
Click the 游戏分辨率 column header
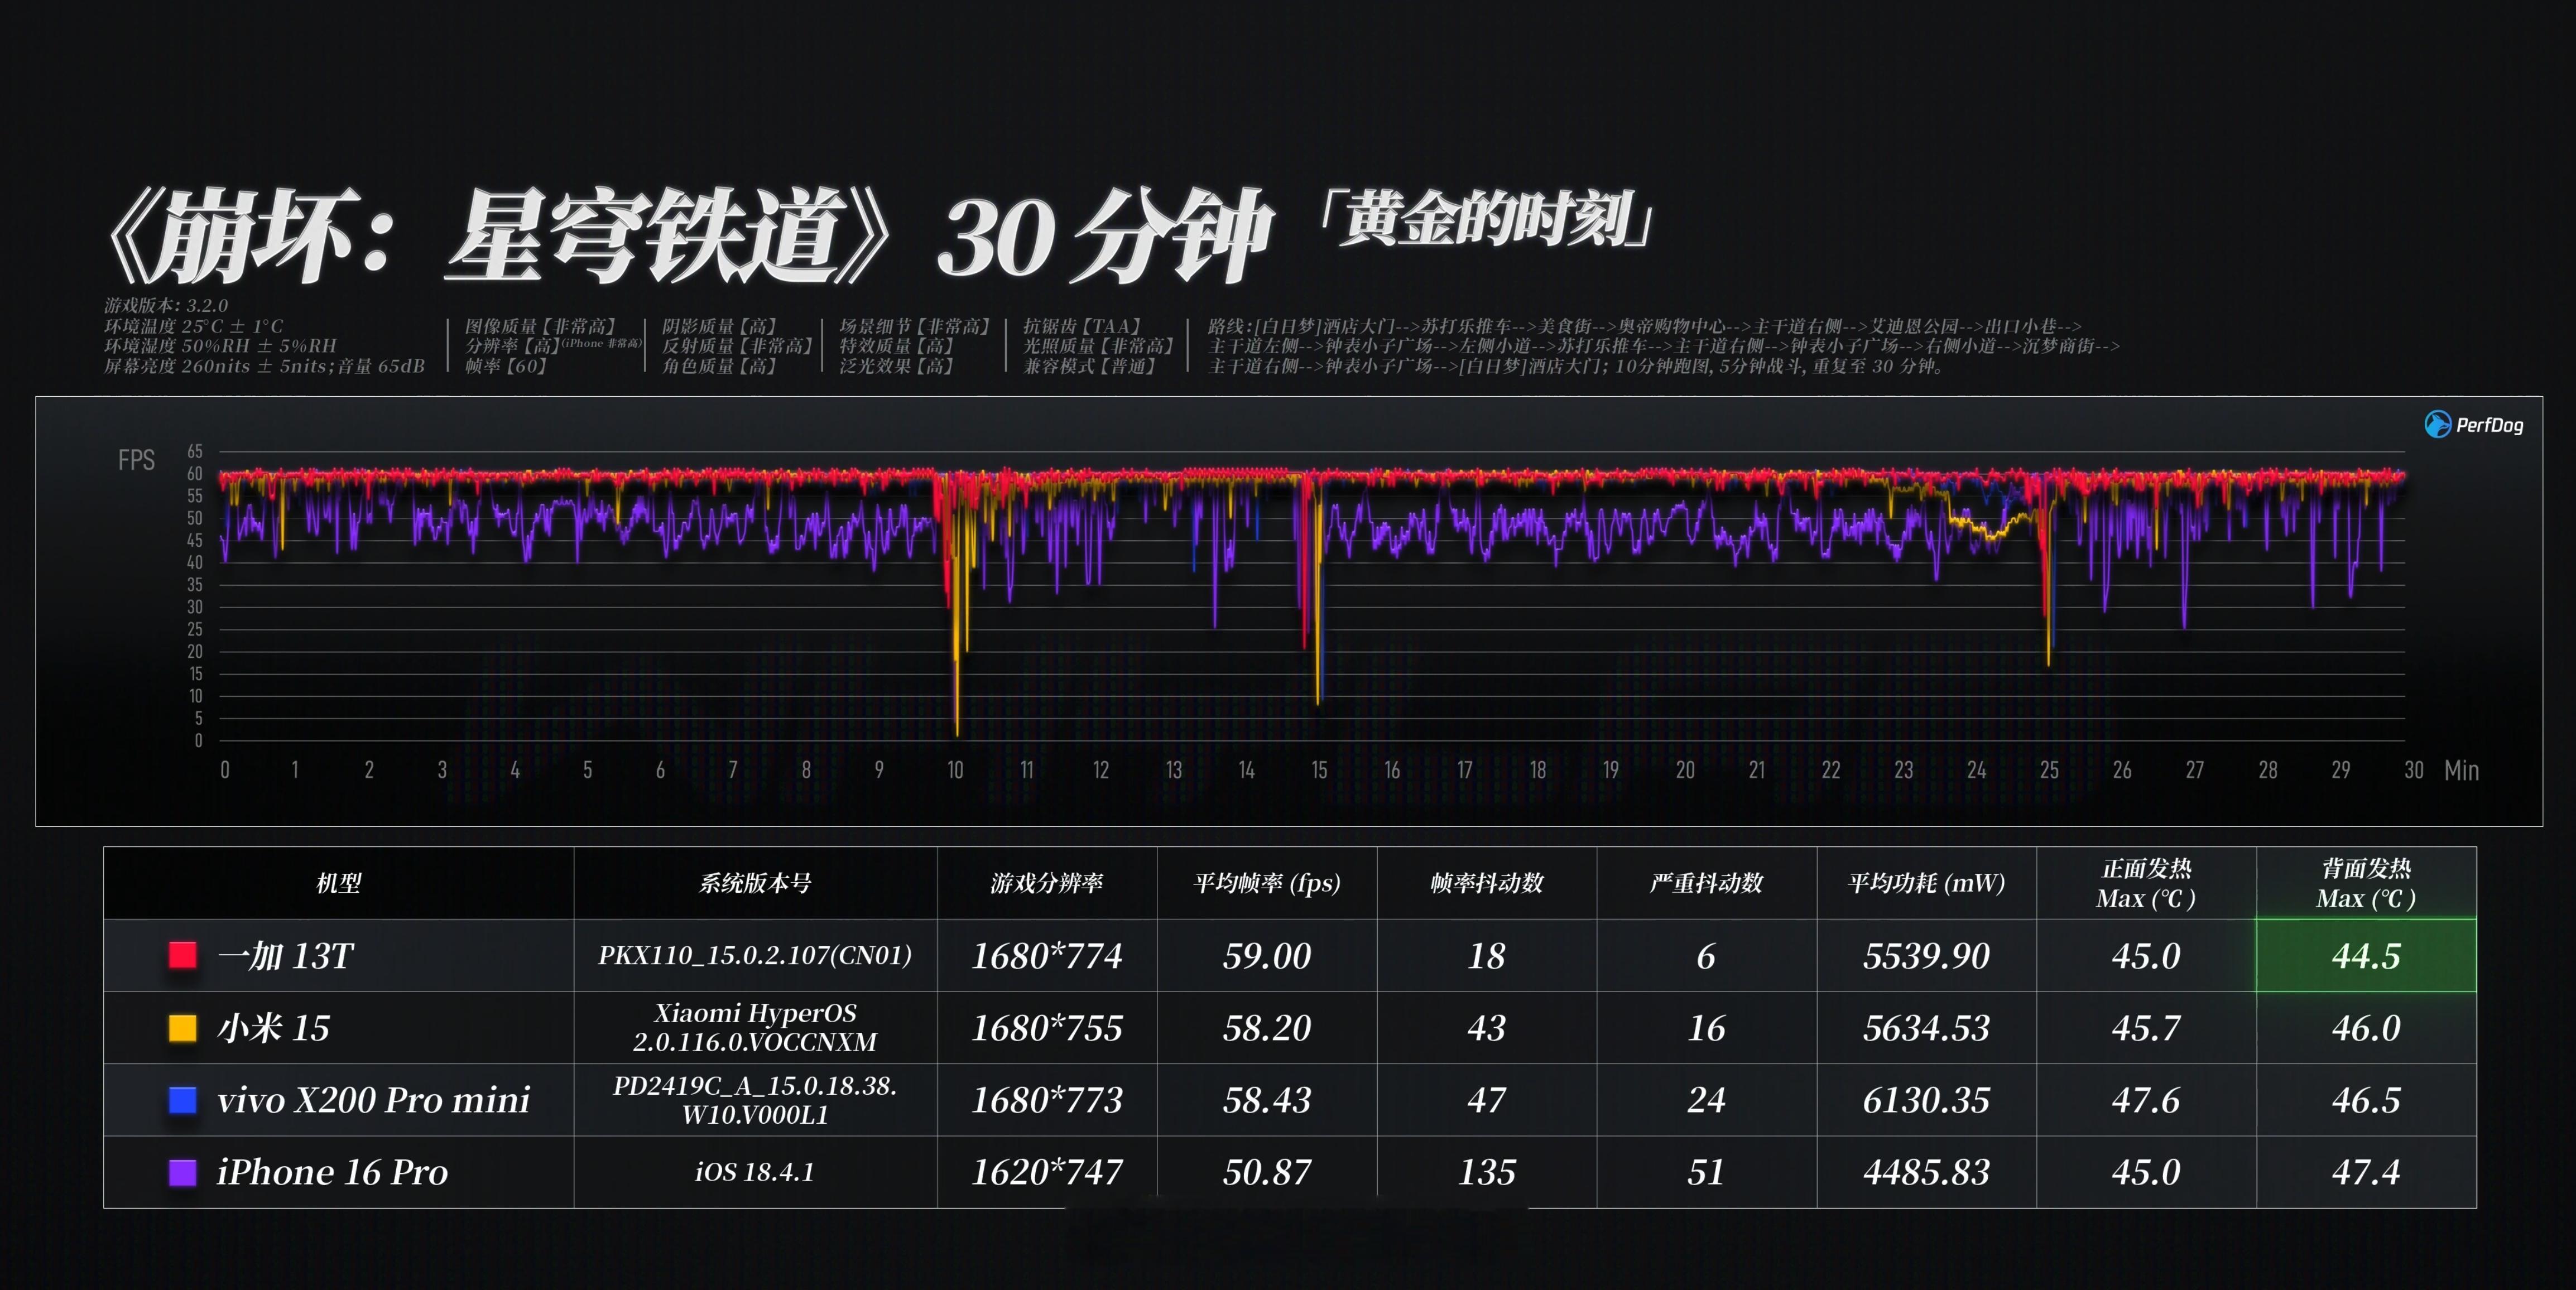tap(1047, 883)
